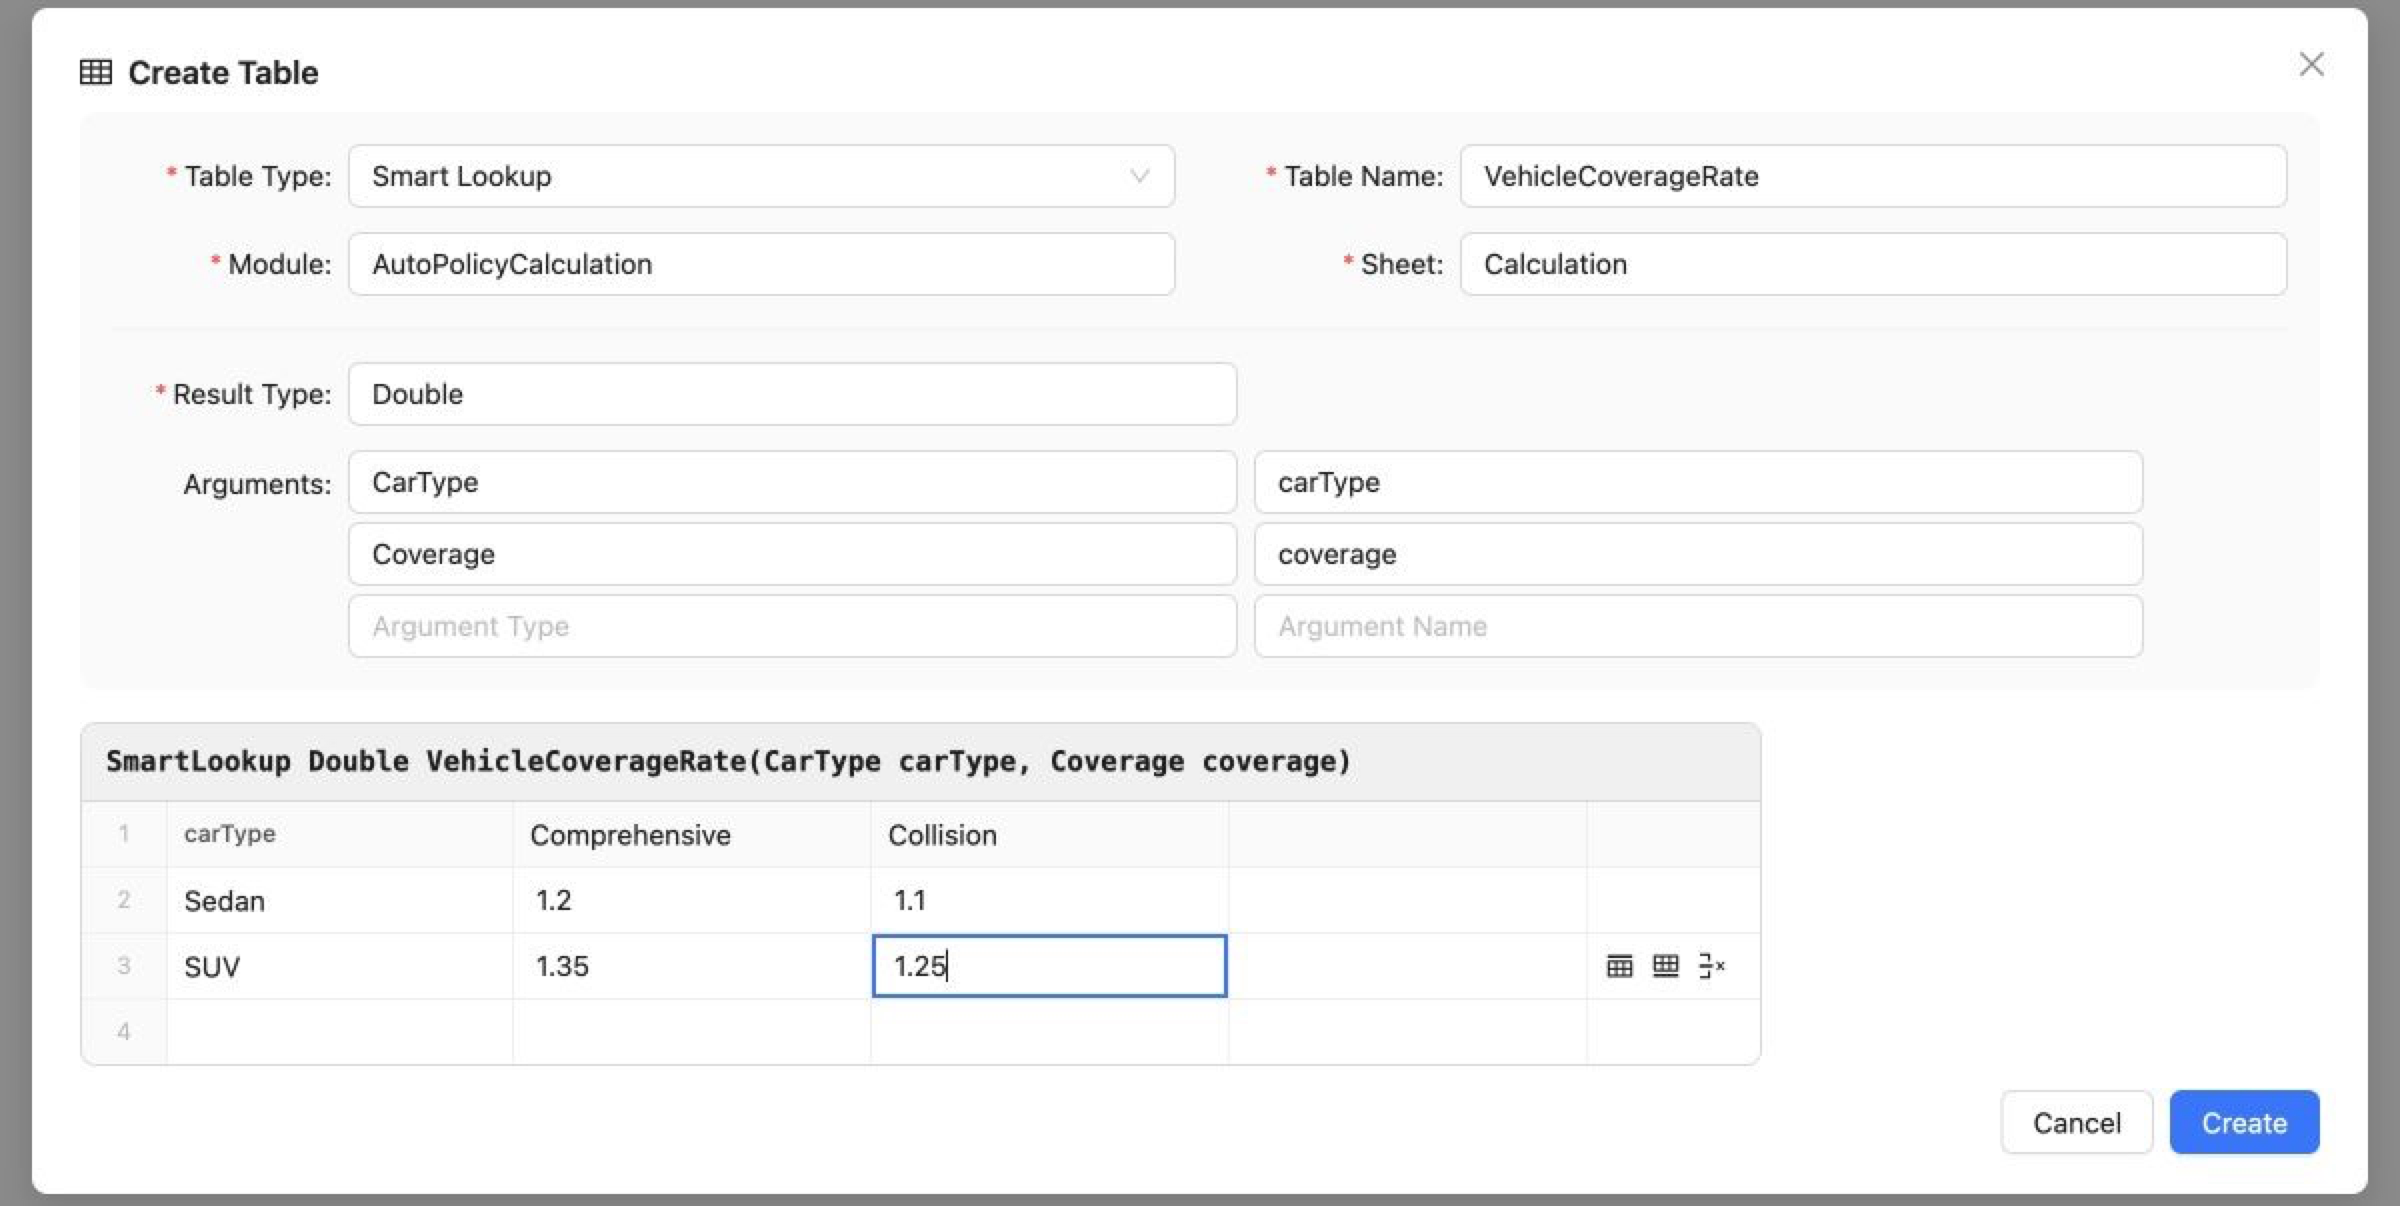Edit the CarType argument type field
The height and width of the screenshot is (1206, 2400).
pyautogui.click(x=792, y=482)
